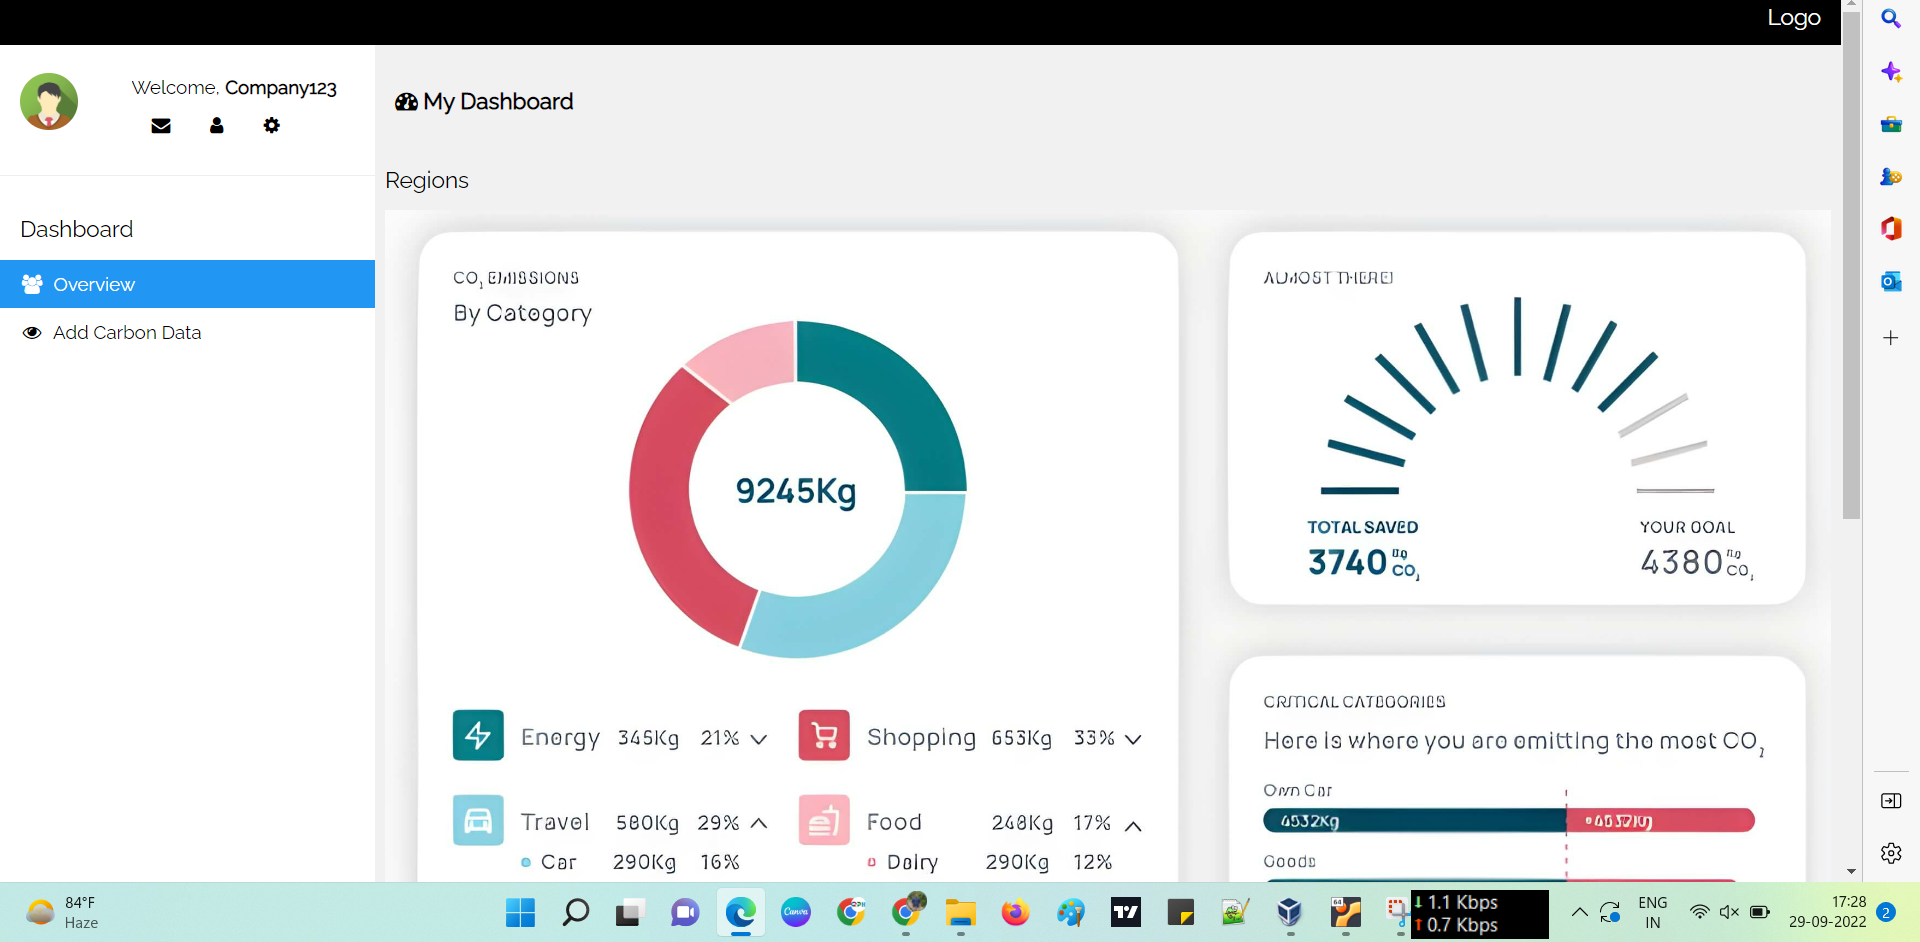Screen dimensions: 1920x942
Task: Open the Windows Start button
Action: click(x=520, y=912)
